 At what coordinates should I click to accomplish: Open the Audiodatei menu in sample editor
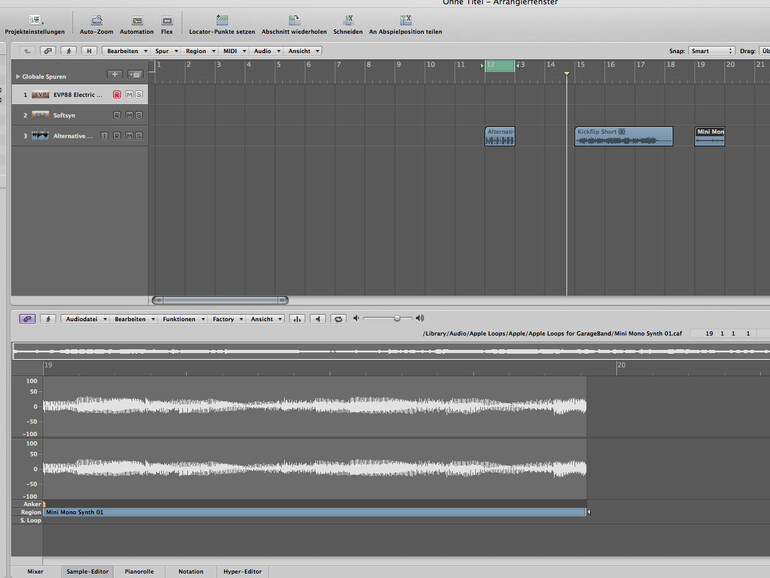pos(83,319)
